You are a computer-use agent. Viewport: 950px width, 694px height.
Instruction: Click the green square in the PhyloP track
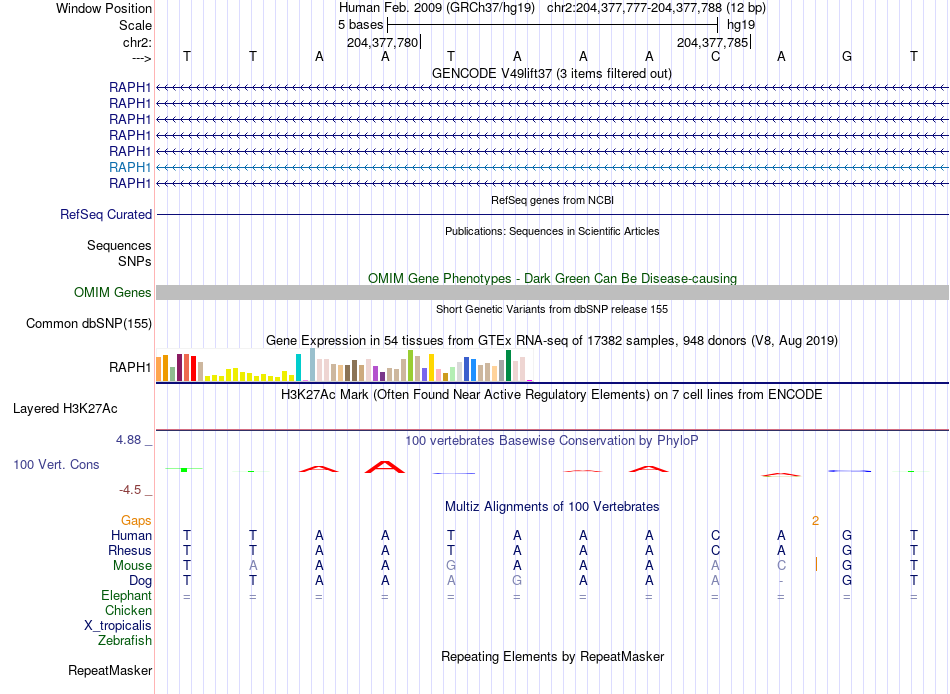coord(184,470)
